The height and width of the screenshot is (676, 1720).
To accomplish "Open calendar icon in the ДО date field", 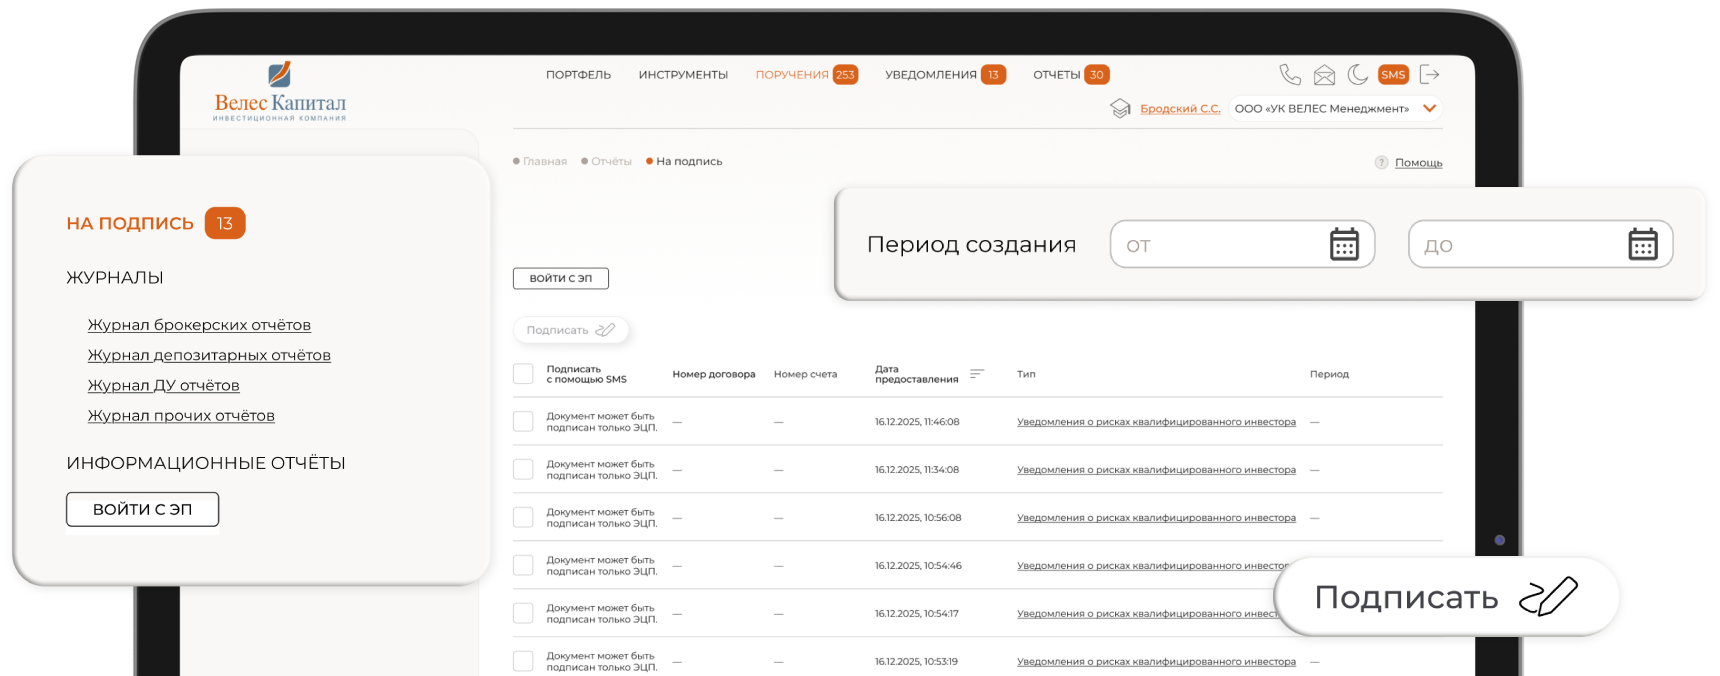I will pos(1642,244).
